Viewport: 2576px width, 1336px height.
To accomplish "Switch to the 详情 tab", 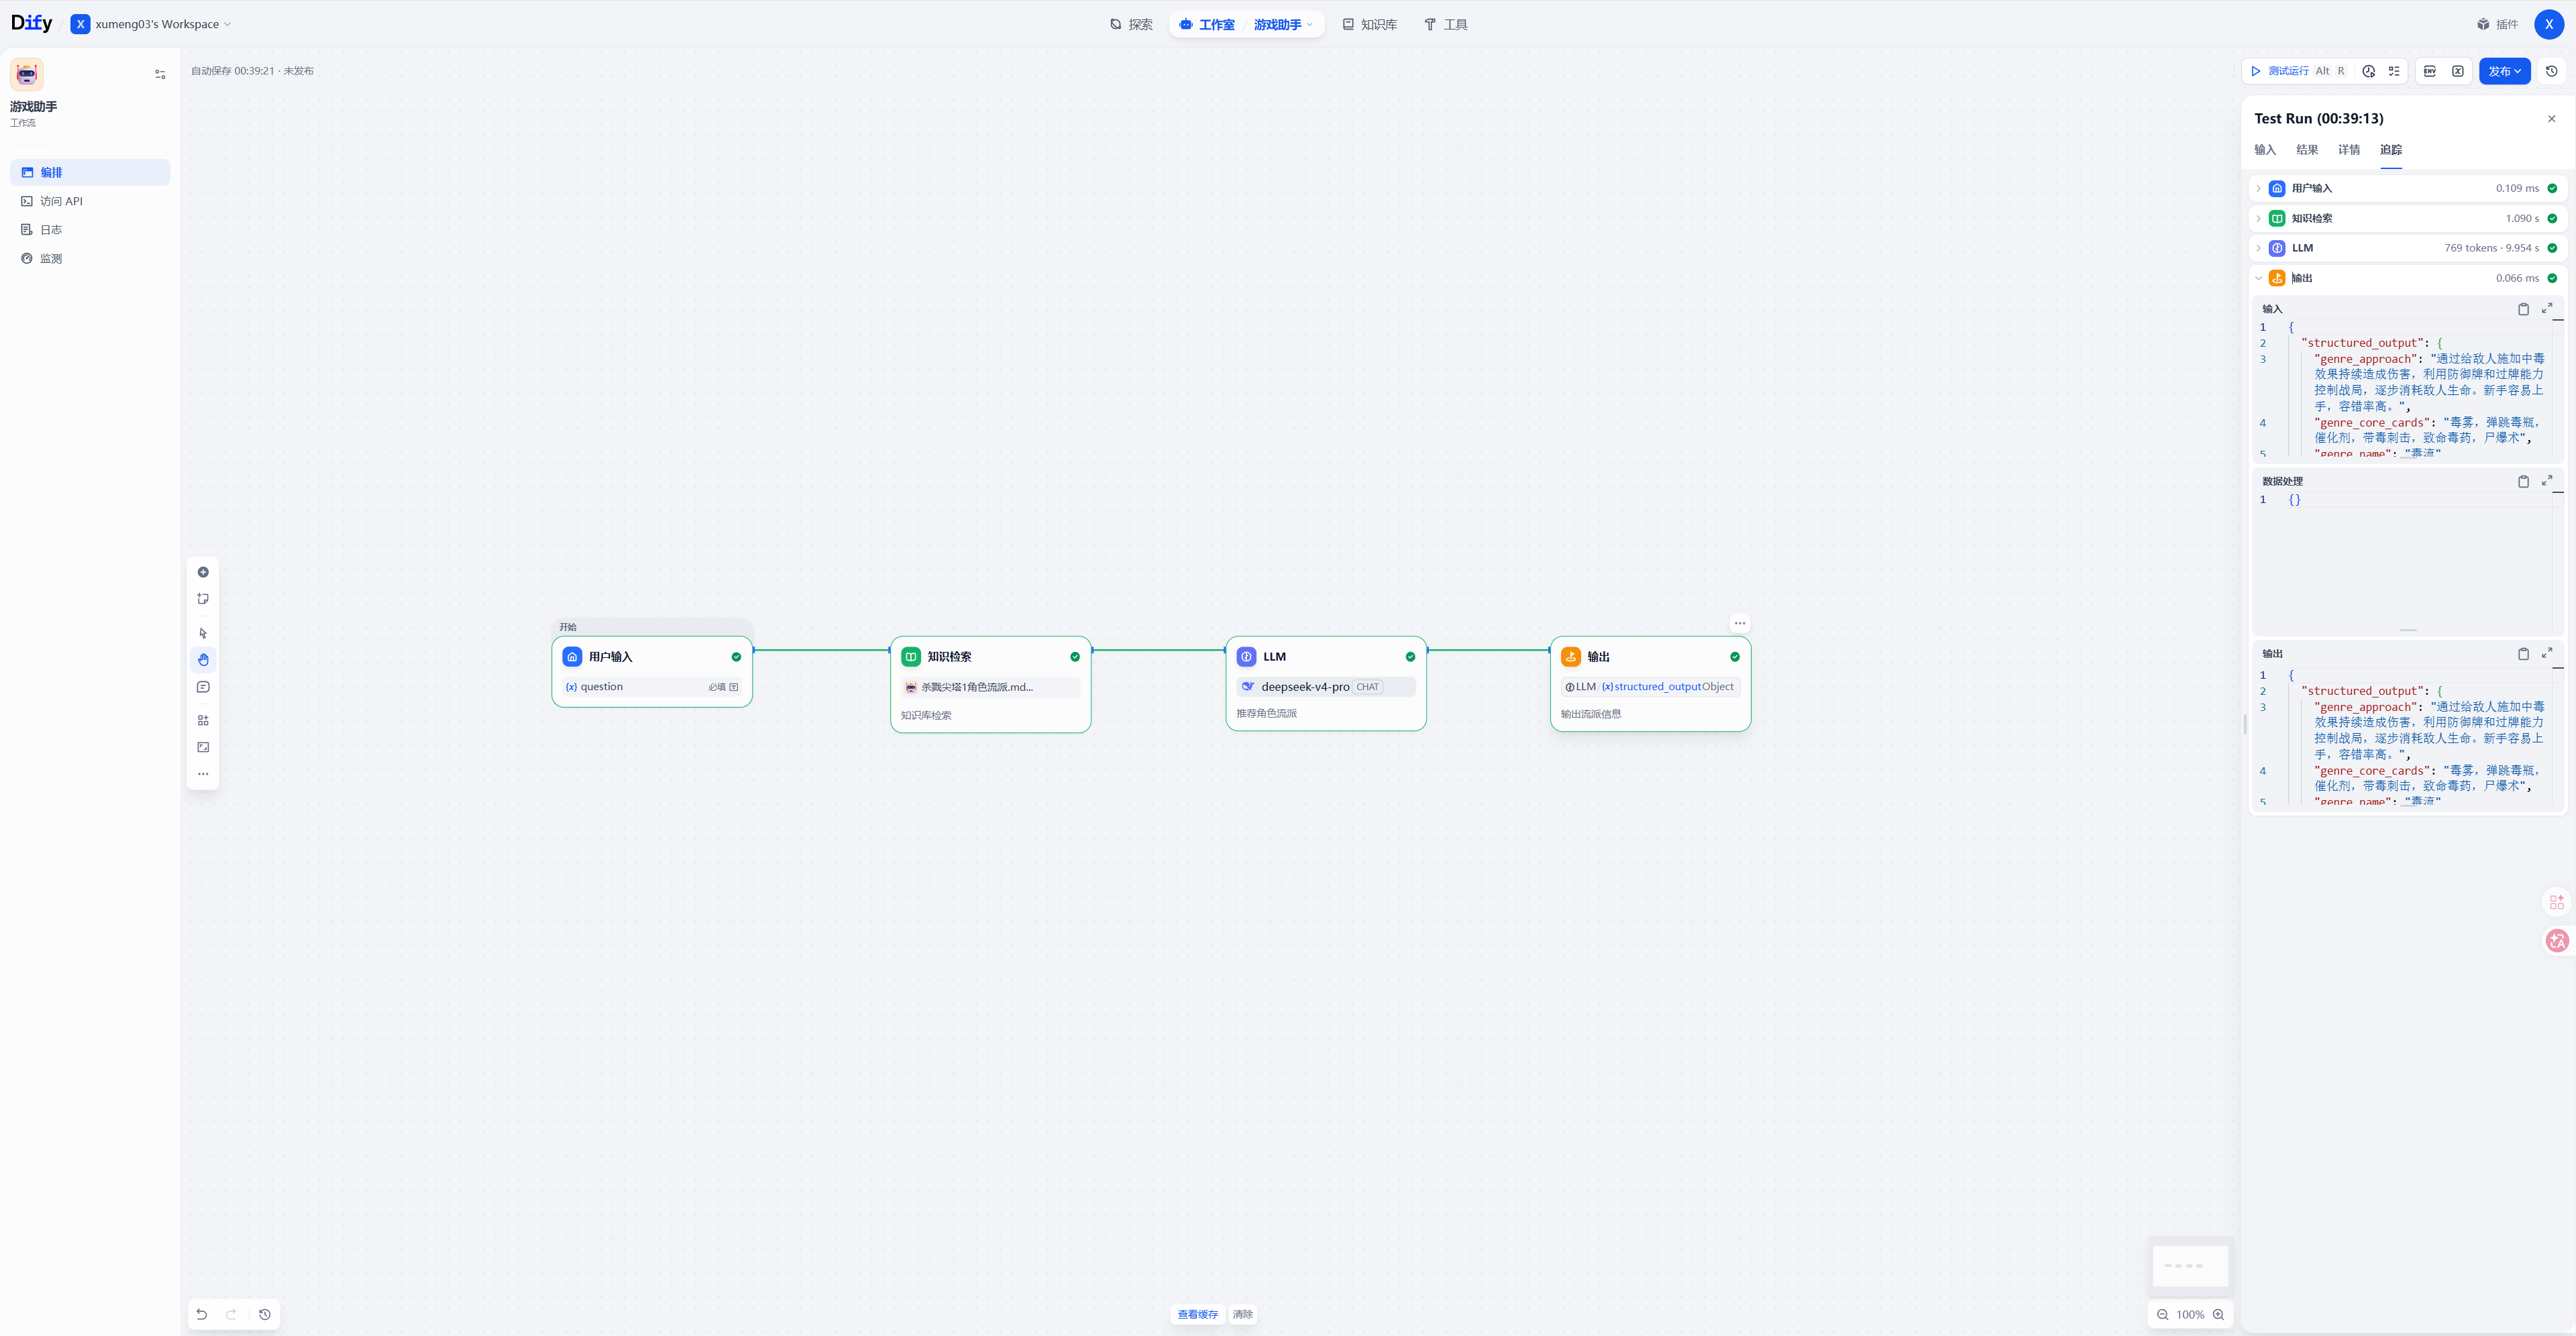I will point(2349,150).
